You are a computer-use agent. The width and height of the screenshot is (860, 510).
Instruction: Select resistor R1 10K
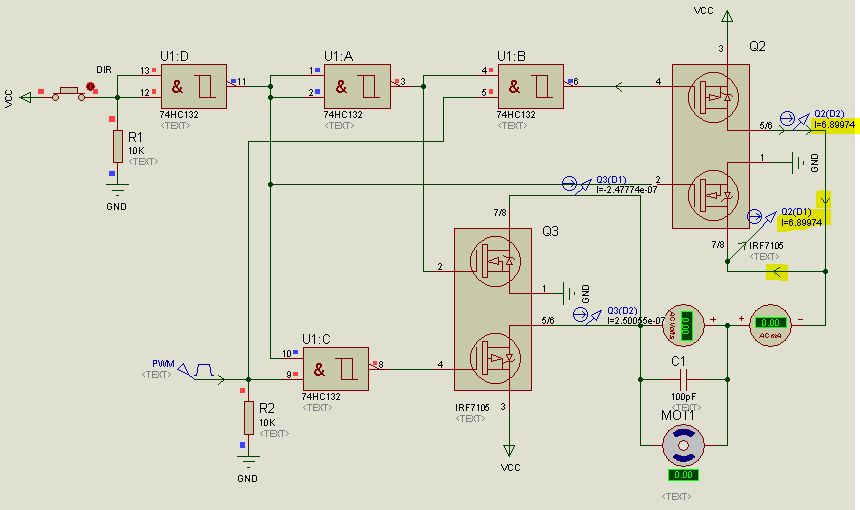[118, 145]
